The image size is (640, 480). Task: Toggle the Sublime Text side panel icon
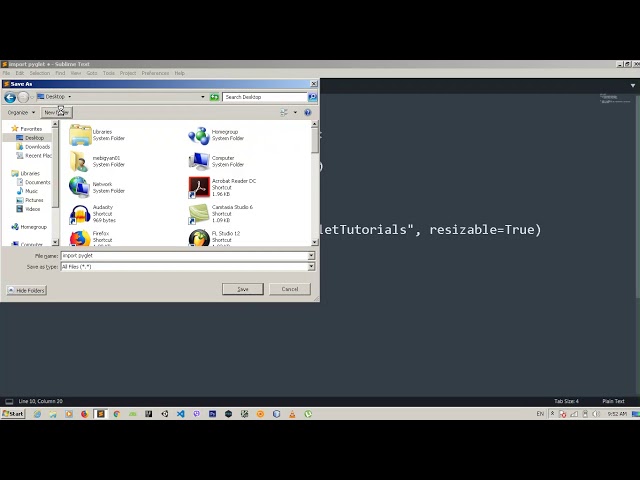[x=9, y=402]
